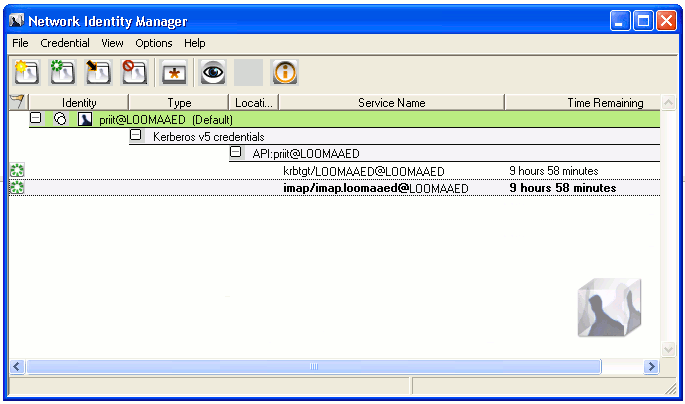
Task: Open the File menu
Action: coord(20,43)
